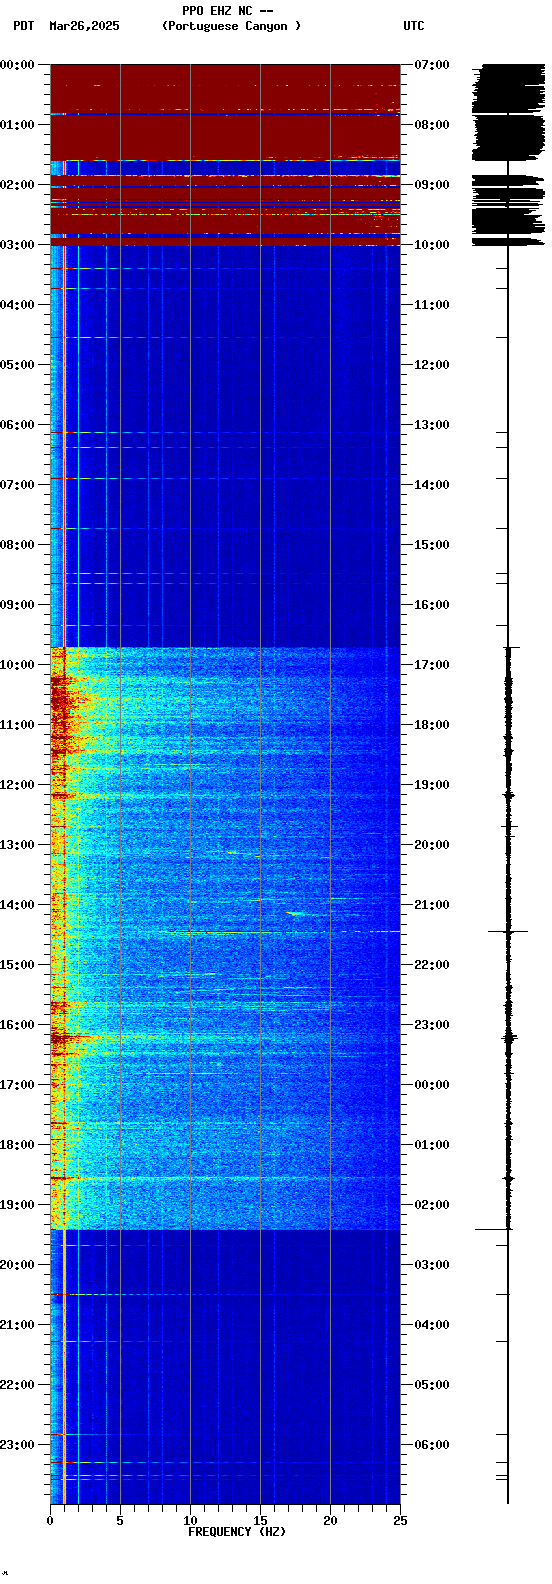Select the UTC axis "05:00" label
The width and height of the screenshot is (552, 1584).
tap(432, 1385)
